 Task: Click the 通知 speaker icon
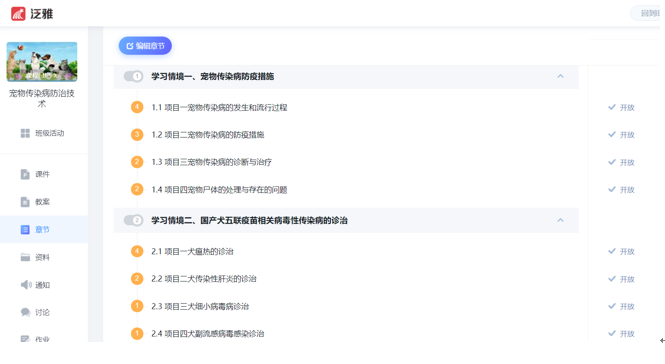(26, 285)
